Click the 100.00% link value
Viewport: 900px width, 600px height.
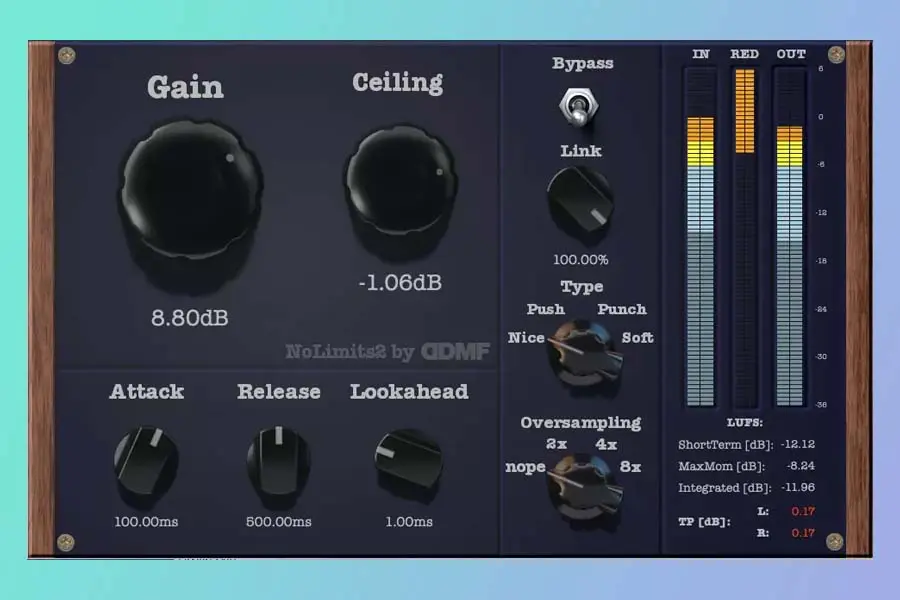coord(580,260)
